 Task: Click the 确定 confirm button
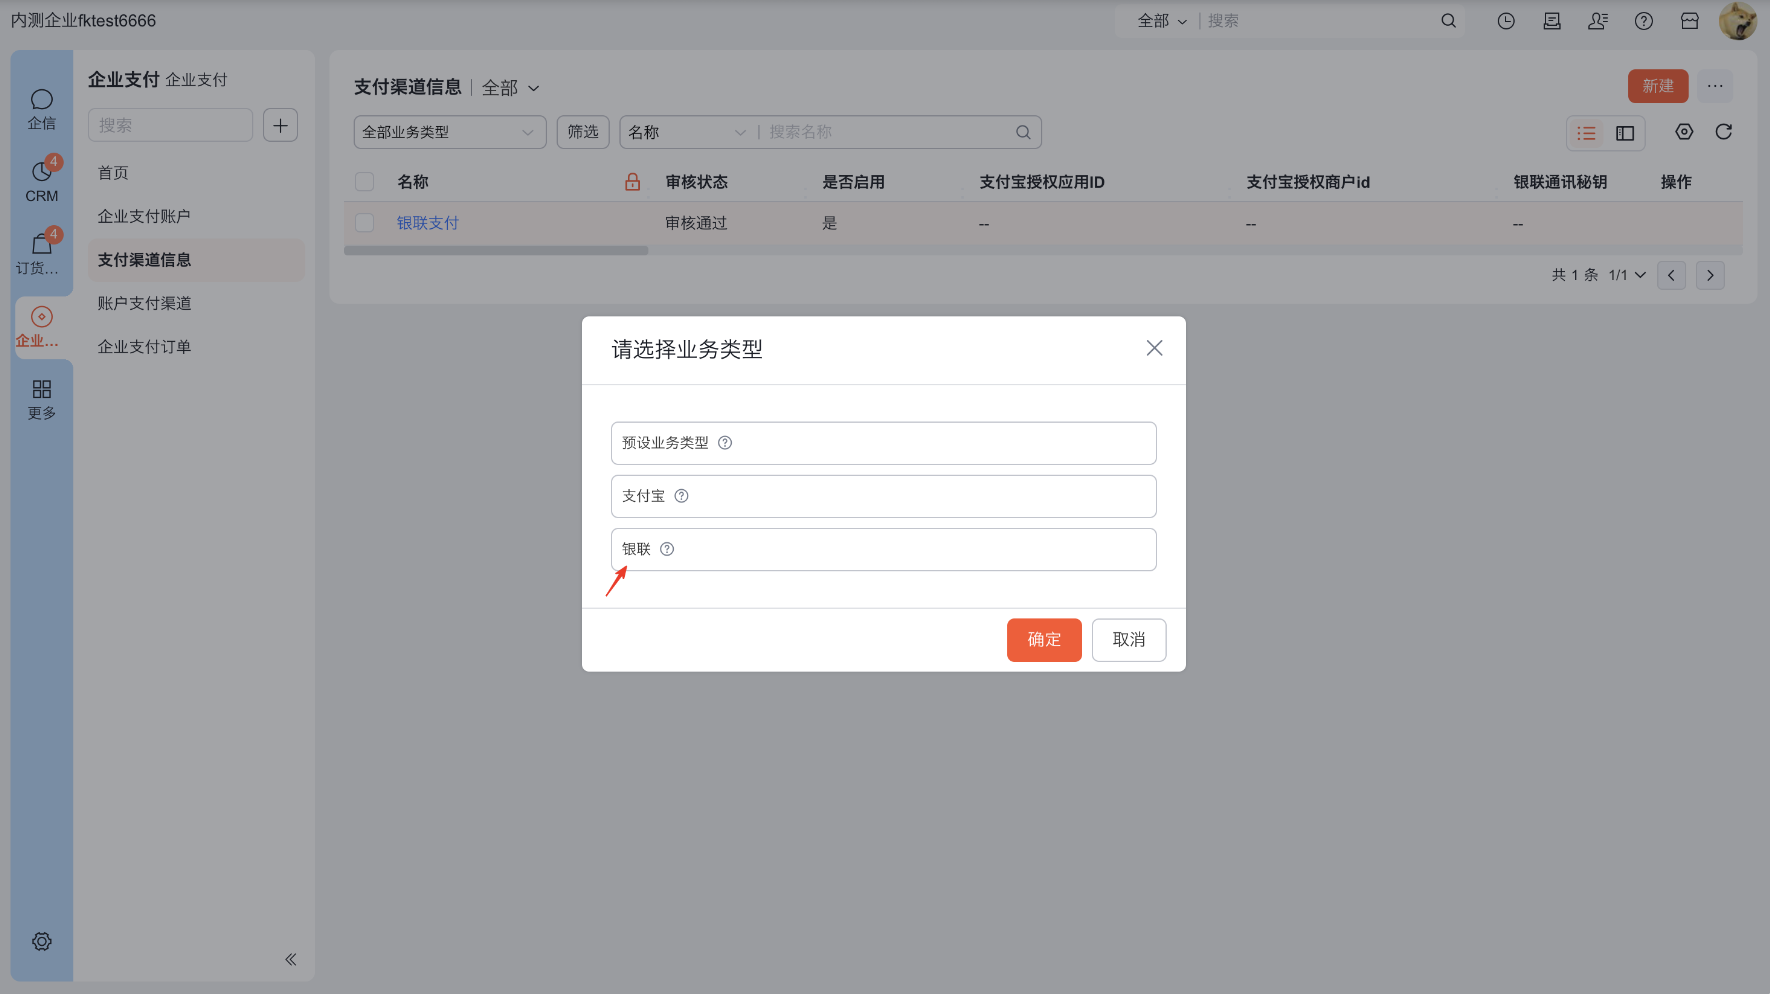pos(1044,640)
